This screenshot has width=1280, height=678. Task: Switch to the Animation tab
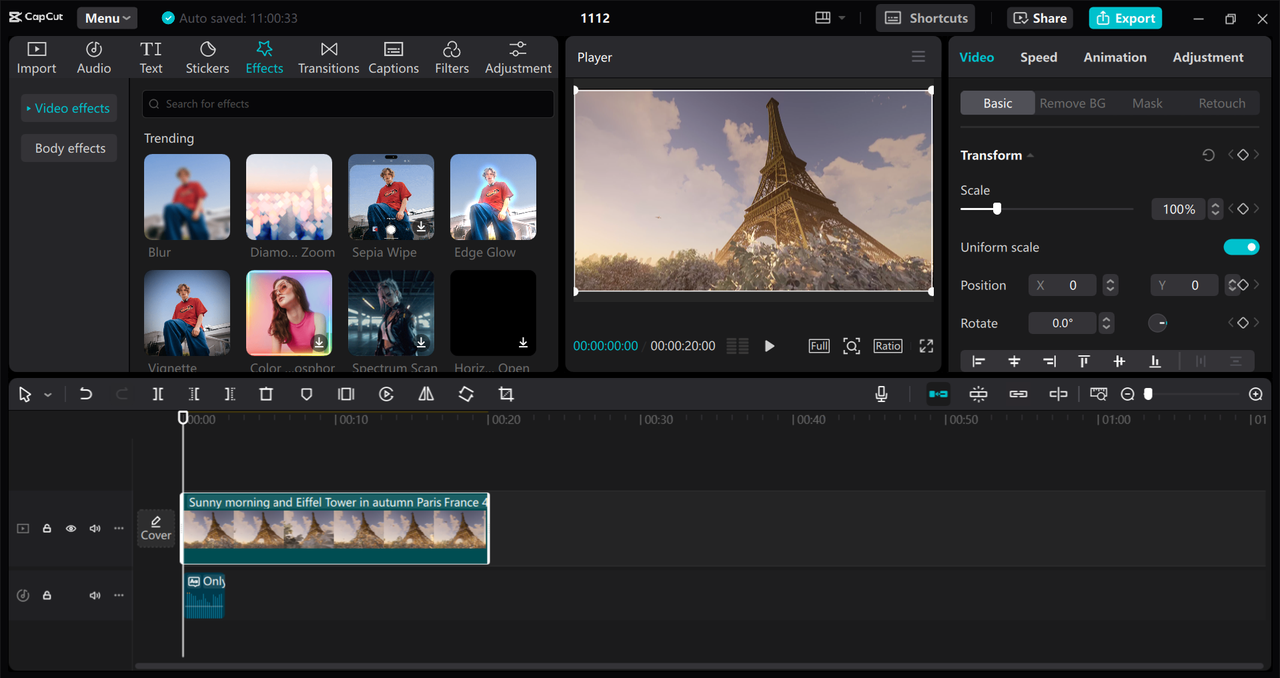tap(1115, 57)
